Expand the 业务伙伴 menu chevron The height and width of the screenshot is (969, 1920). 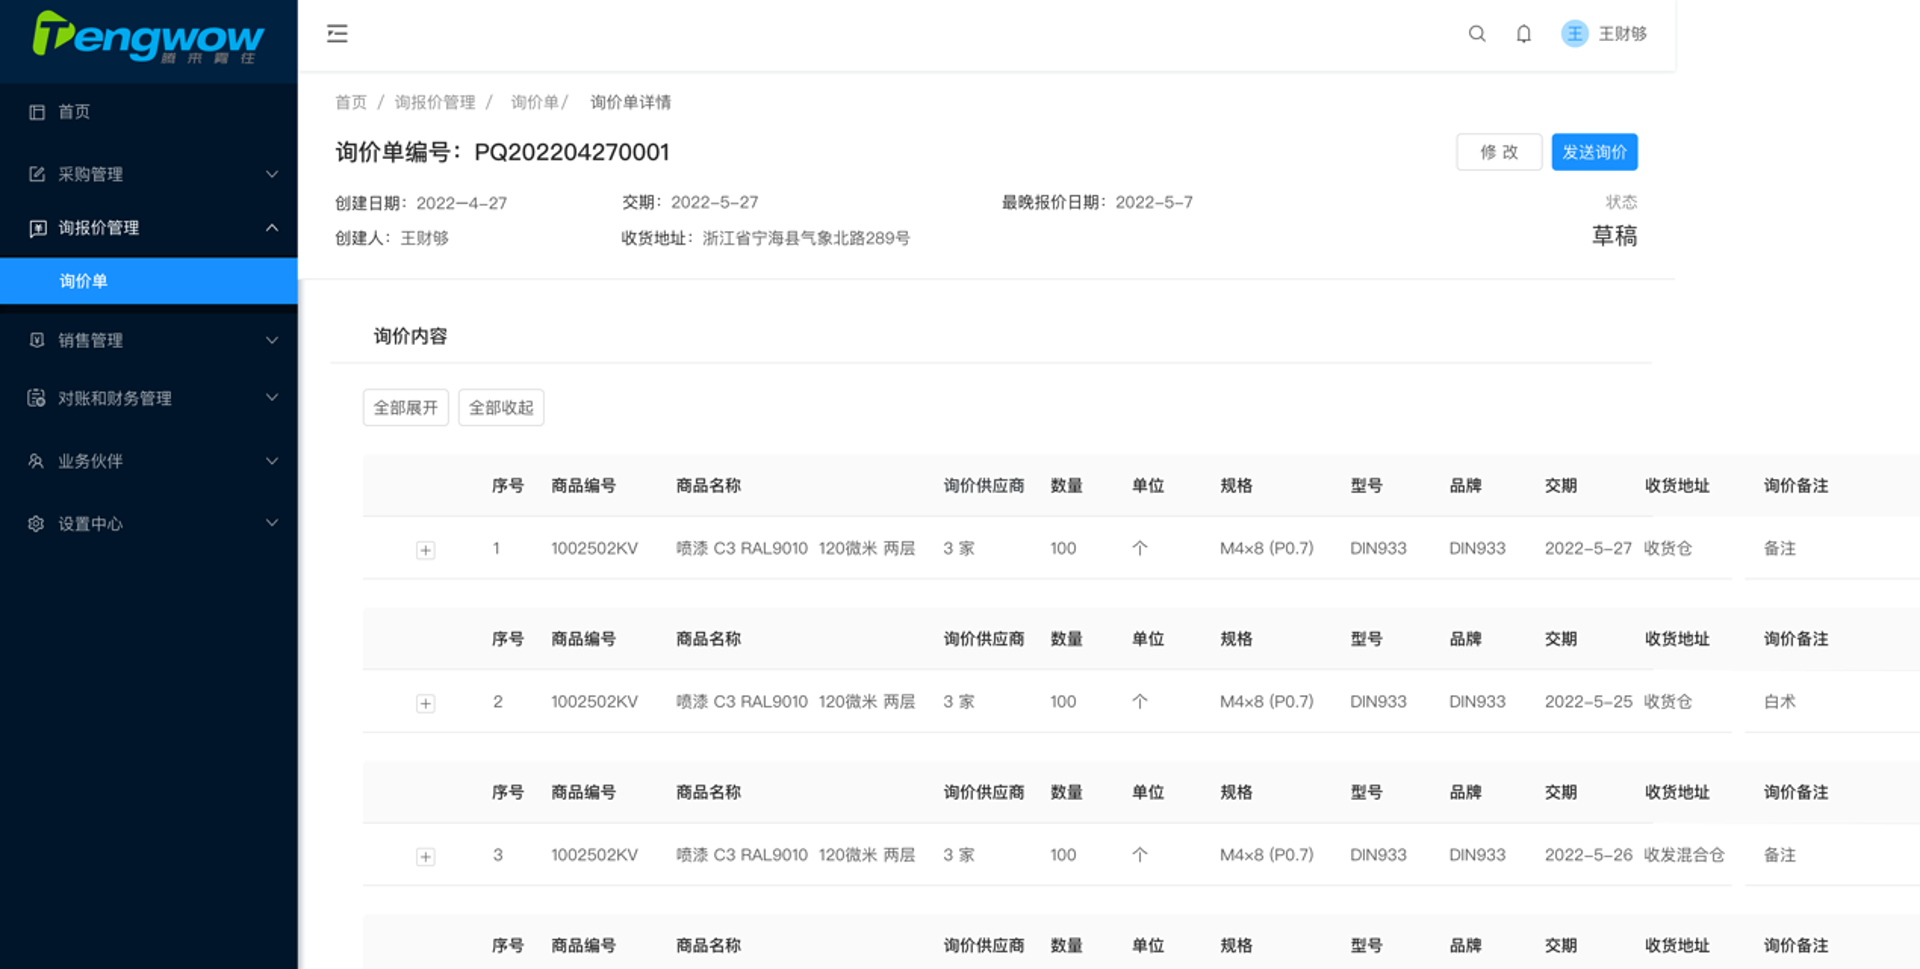[272, 461]
